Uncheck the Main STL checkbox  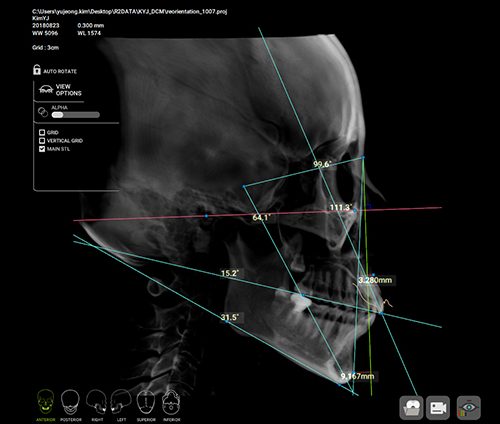tap(42, 149)
